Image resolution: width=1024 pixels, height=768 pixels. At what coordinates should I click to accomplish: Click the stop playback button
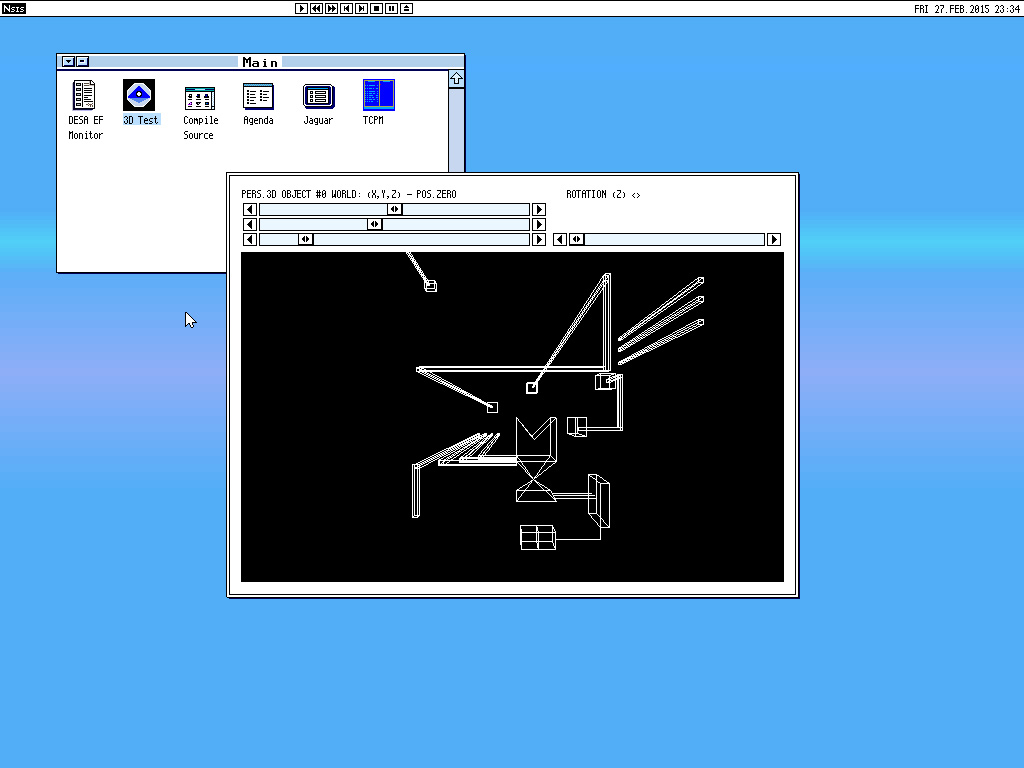377,8
